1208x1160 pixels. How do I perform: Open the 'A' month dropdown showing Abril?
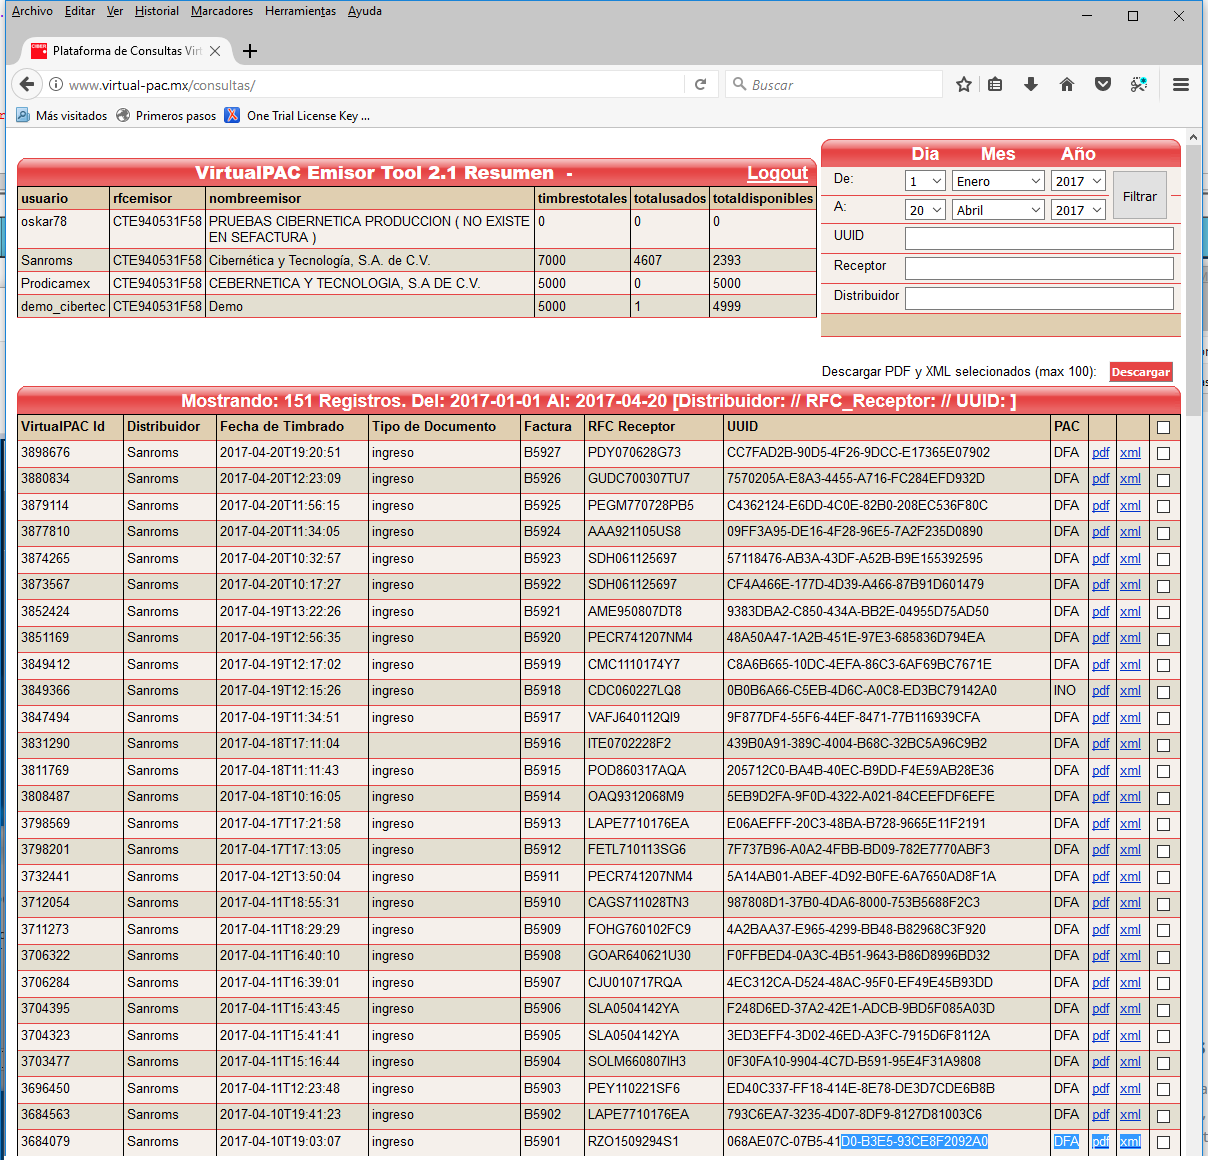click(997, 210)
